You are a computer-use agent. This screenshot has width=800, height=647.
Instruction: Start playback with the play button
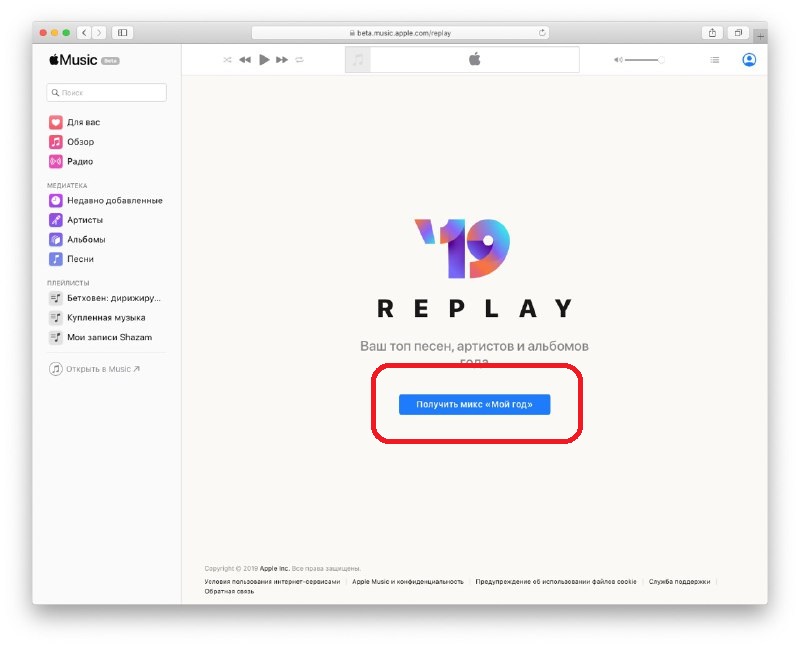click(x=264, y=60)
